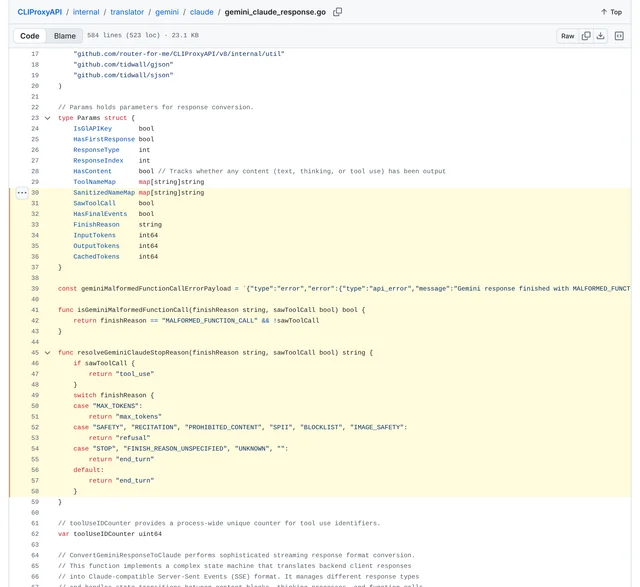Collapse Params struct at line 23
Viewport: 640px width, 587px height.
coord(47,118)
